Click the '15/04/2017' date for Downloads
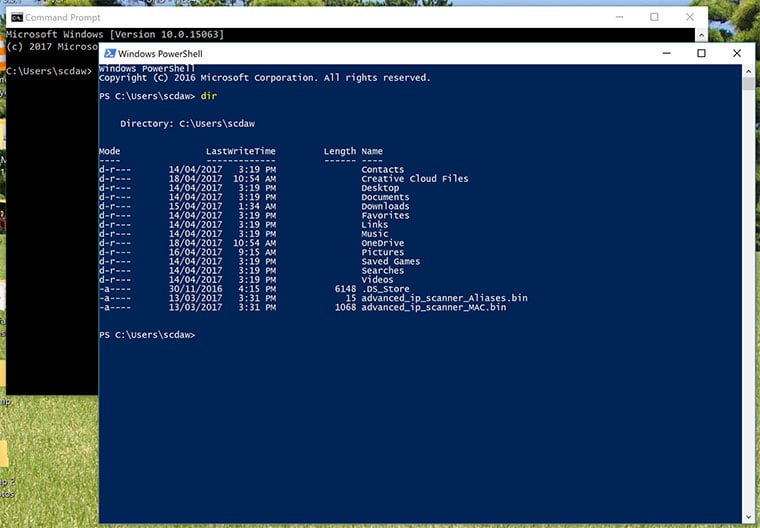The width and height of the screenshot is (760, 528). [195, 207]
